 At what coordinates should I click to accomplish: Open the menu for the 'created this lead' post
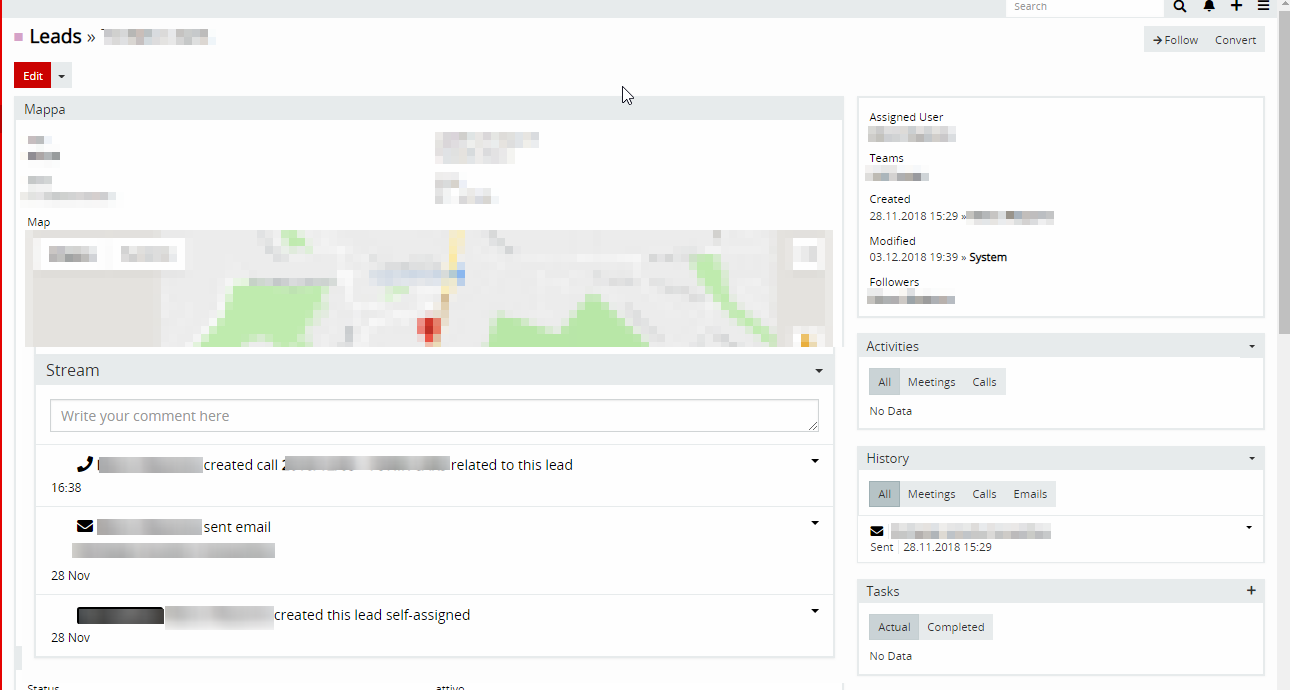[x=815, y=611]
